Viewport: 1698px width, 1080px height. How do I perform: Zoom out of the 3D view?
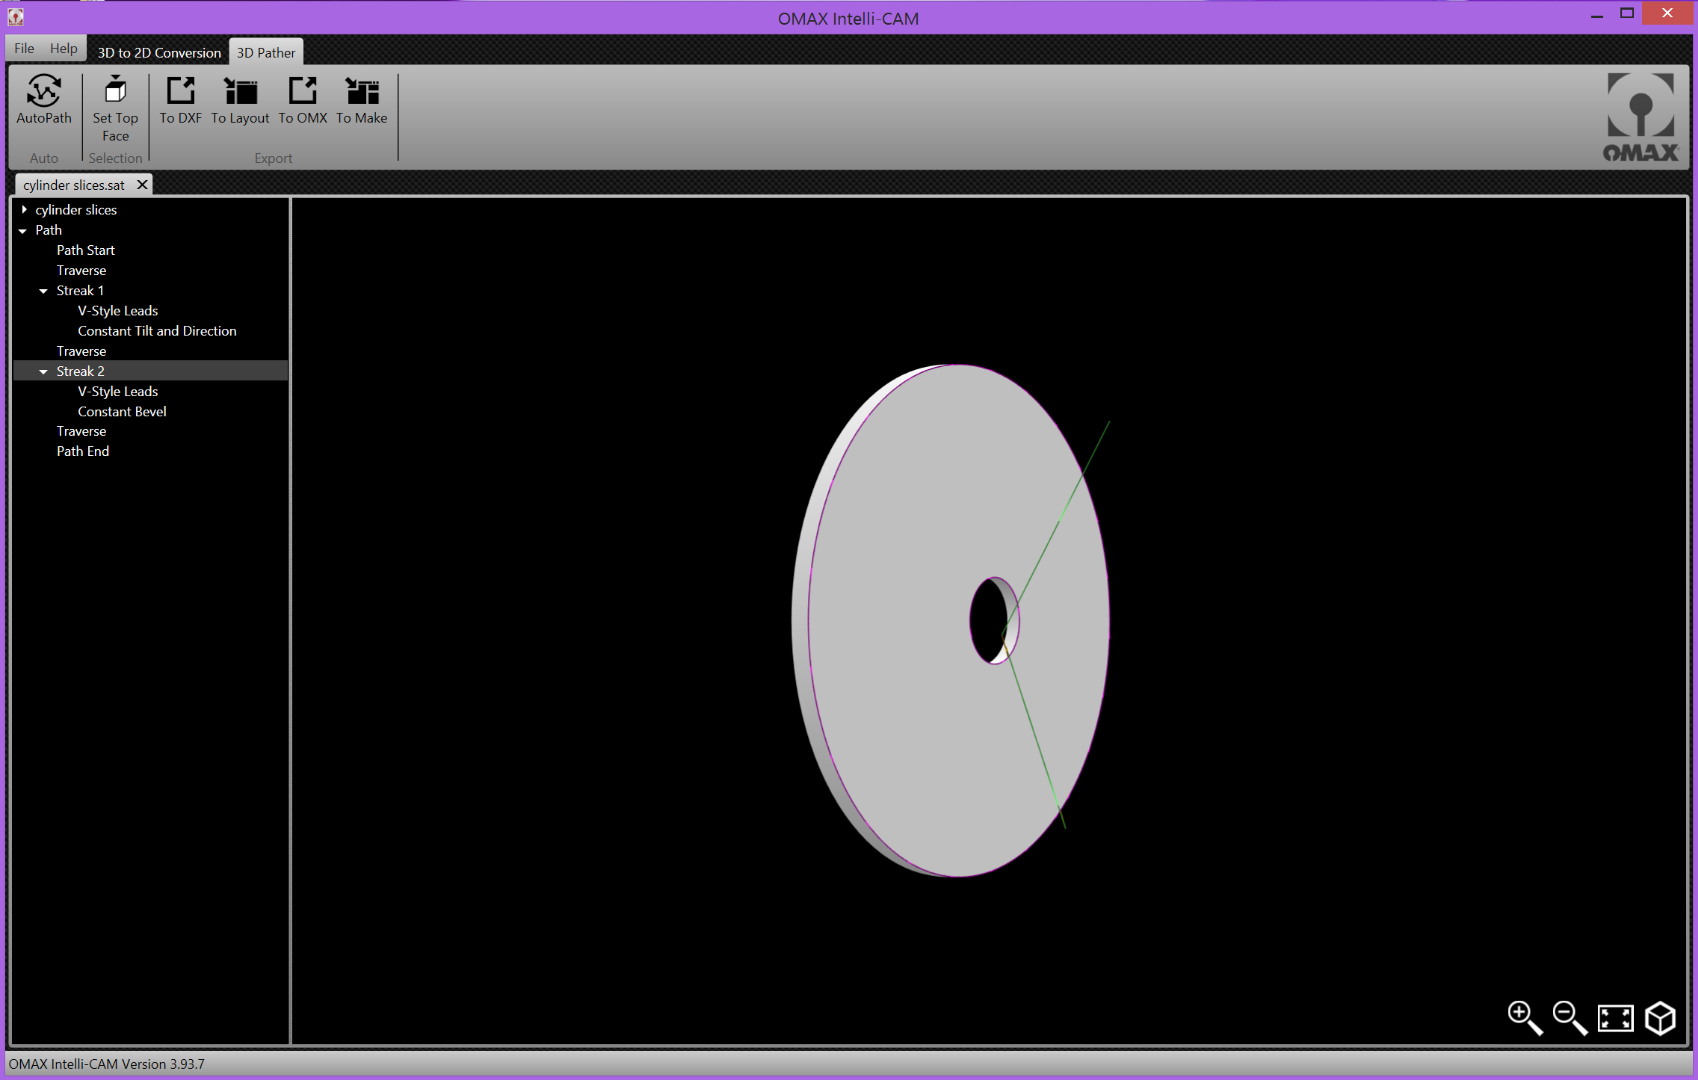coord(1569,1018)
